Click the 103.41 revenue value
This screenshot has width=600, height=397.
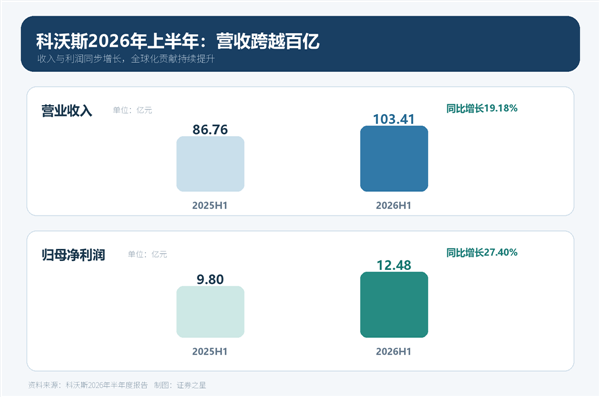point(394,119)
